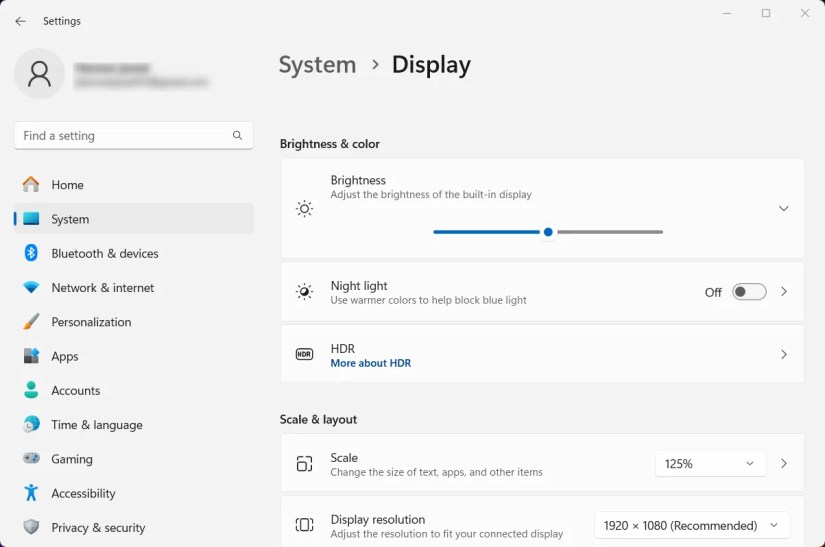Expand the Brightness options chevron
The width and height of the screenshot is (825, 547).
click(783, 209)
